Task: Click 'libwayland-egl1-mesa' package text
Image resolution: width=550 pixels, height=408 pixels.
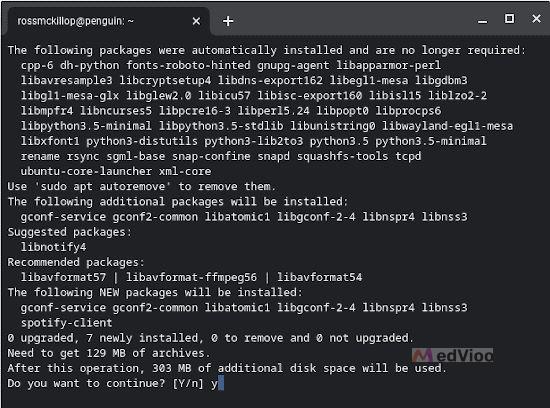Action: point(448,126)
